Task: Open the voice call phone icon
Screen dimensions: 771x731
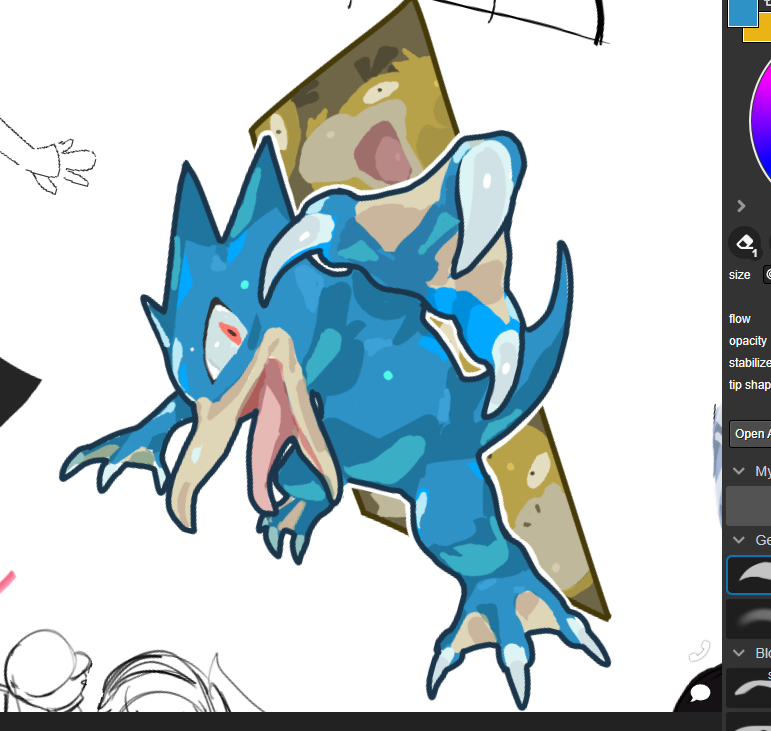Action: click(699, 651)
